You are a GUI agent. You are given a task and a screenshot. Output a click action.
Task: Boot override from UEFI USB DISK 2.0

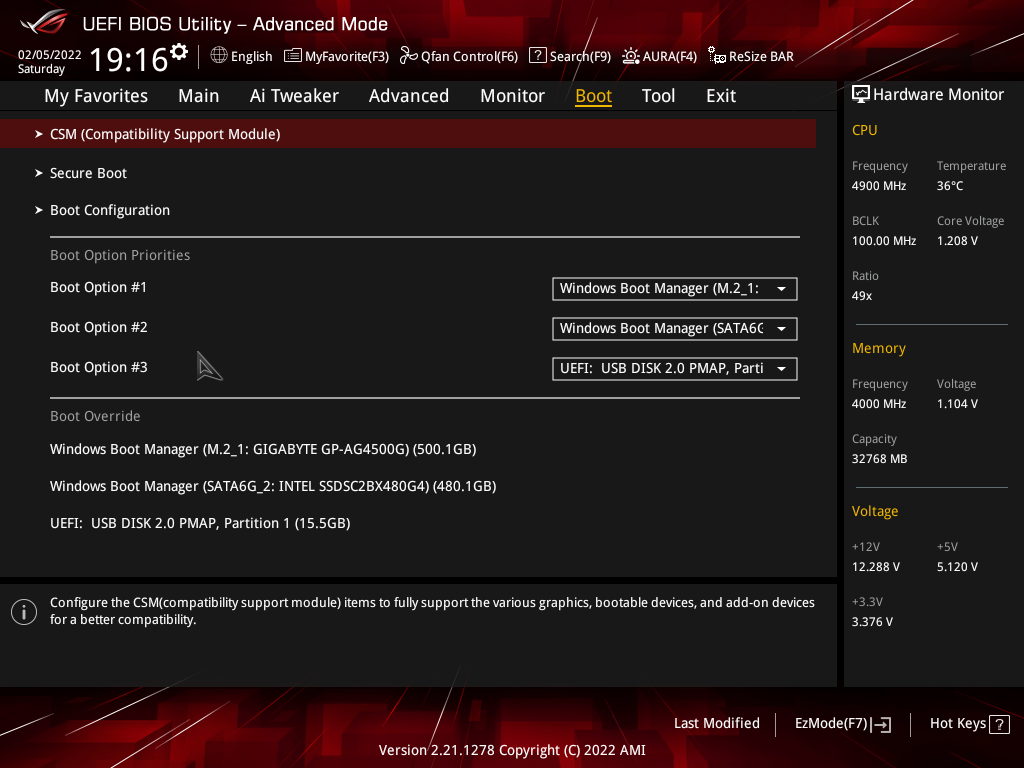[x=200, y=523]
